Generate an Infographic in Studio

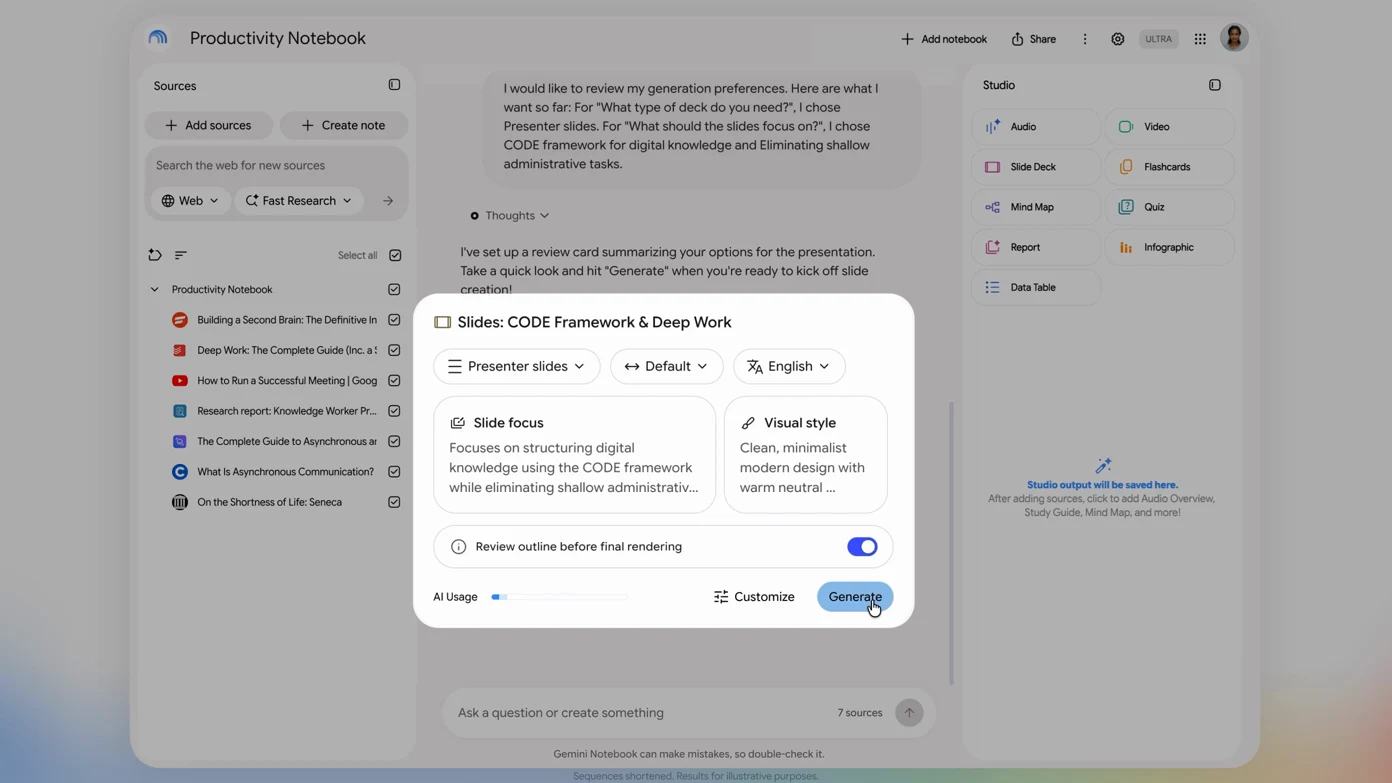(x=1170, y=247)
